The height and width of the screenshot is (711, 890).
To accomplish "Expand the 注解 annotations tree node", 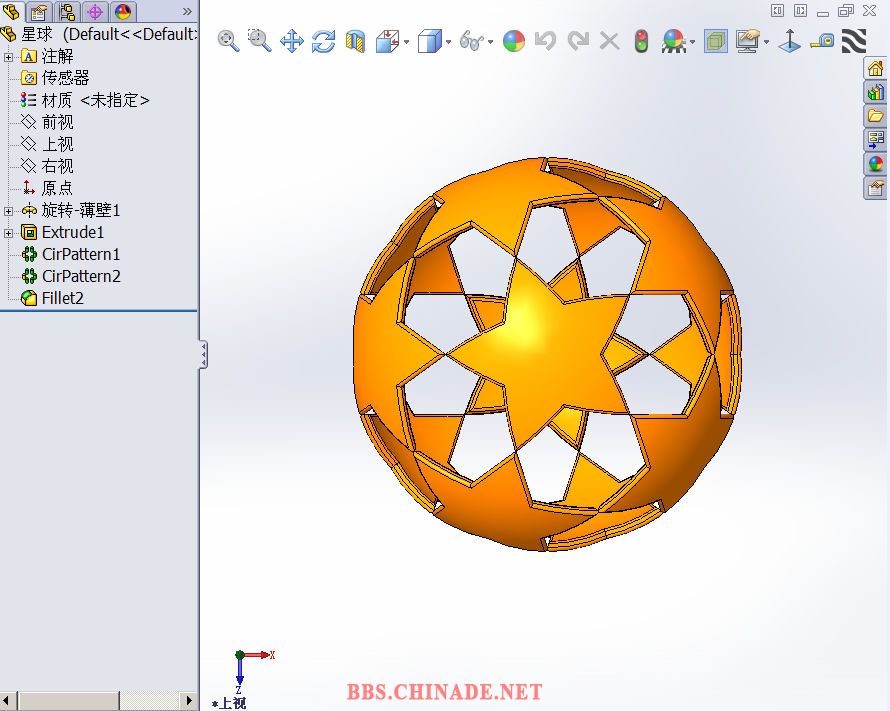I will 9,56.
